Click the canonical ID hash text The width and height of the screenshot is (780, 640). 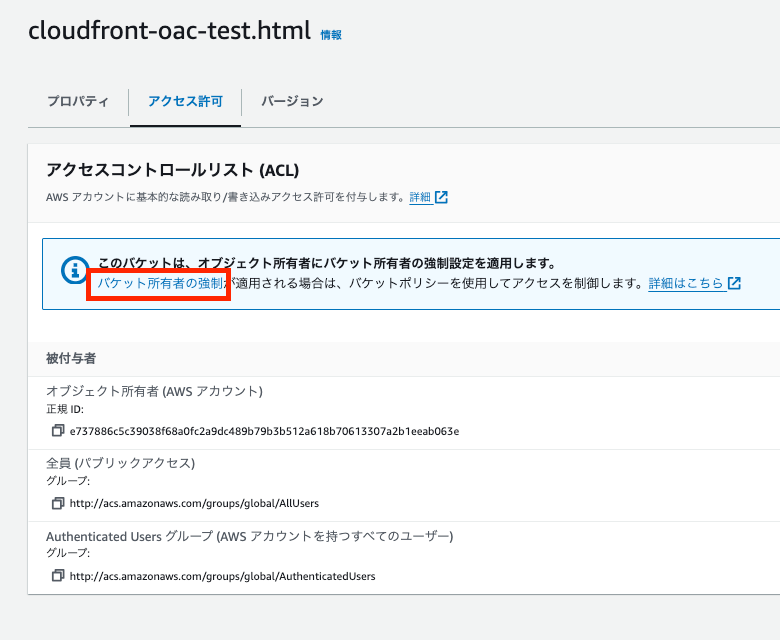264,431
